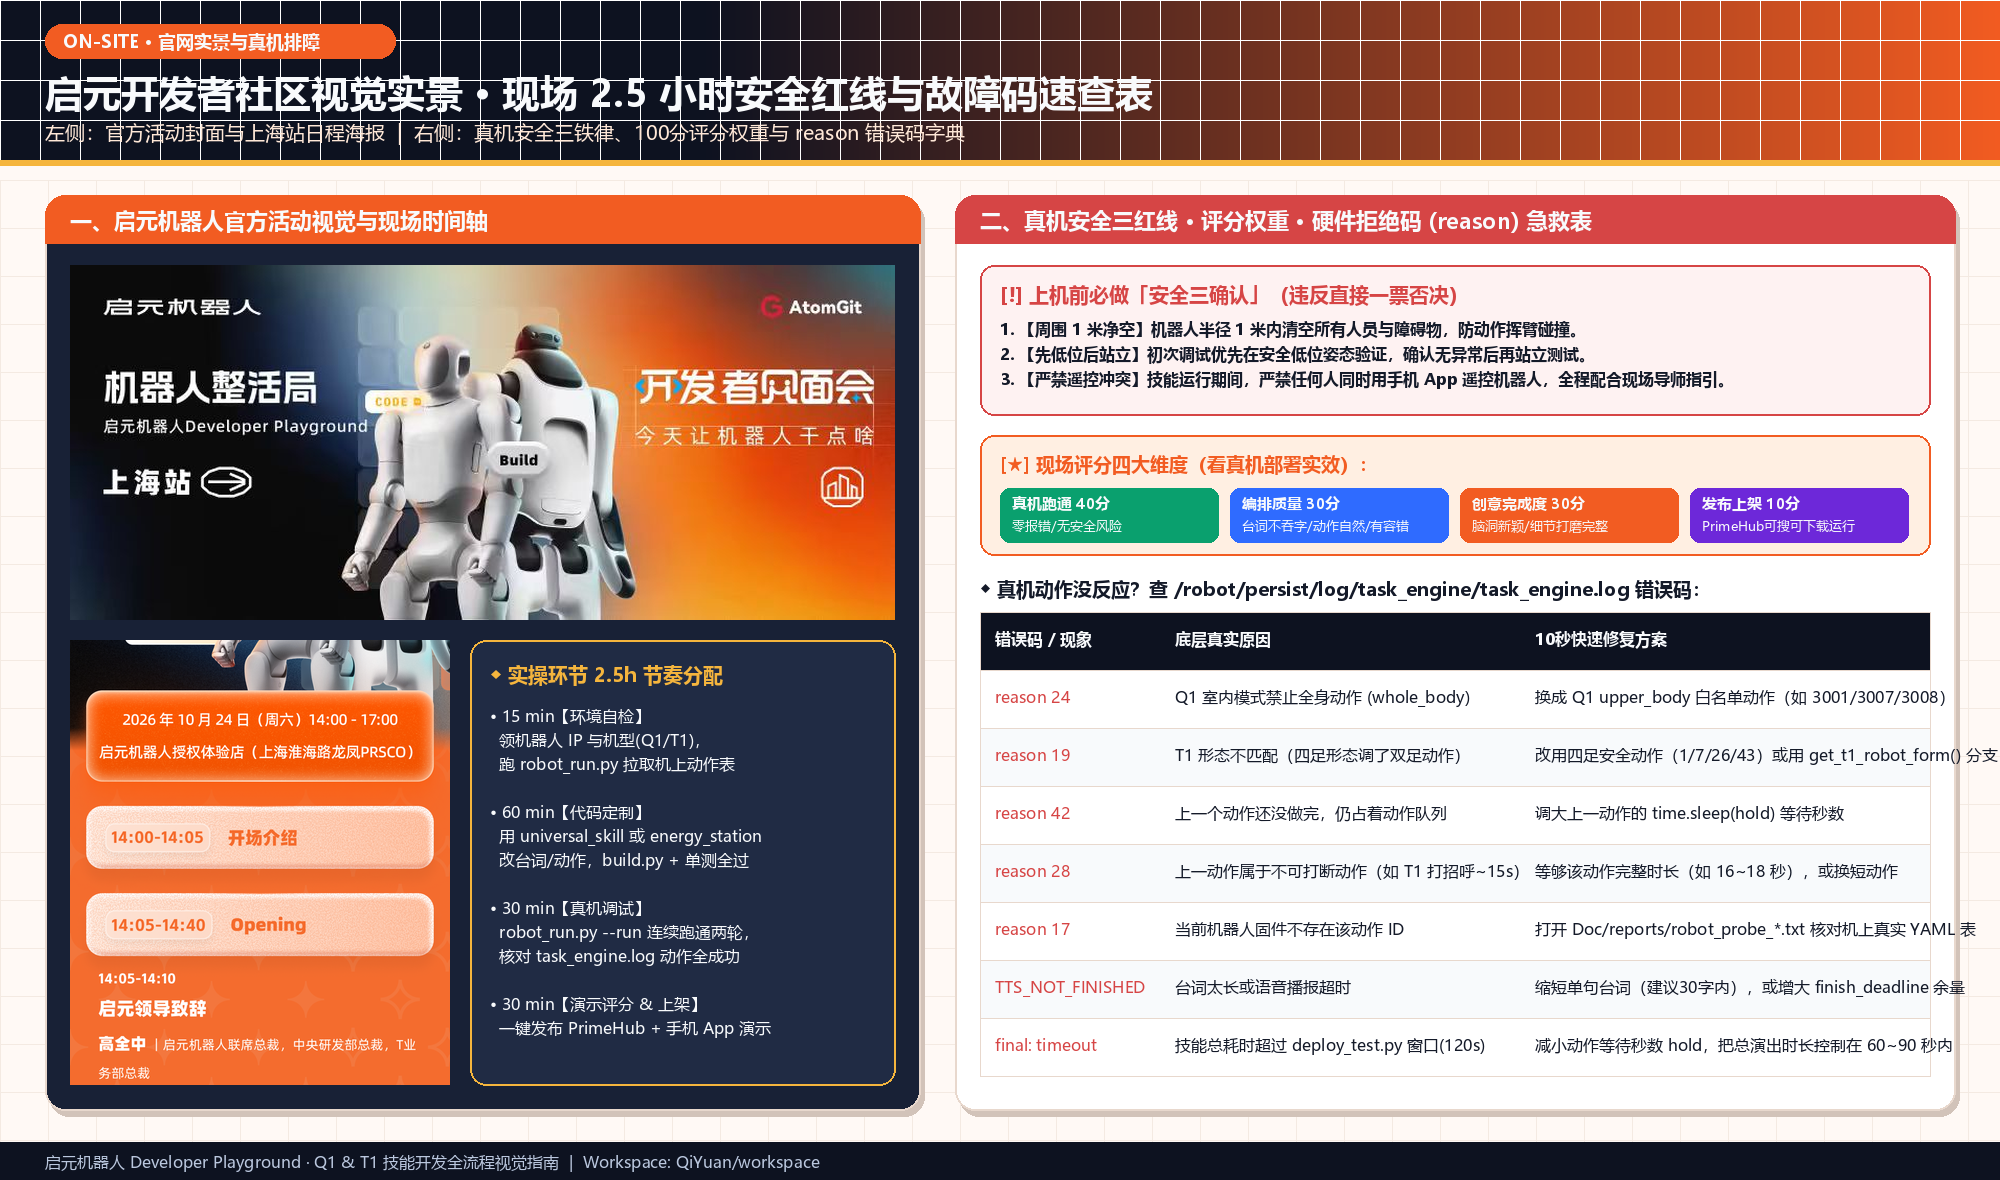Click the CODE tag on the robot image

[x=396, y=402]
